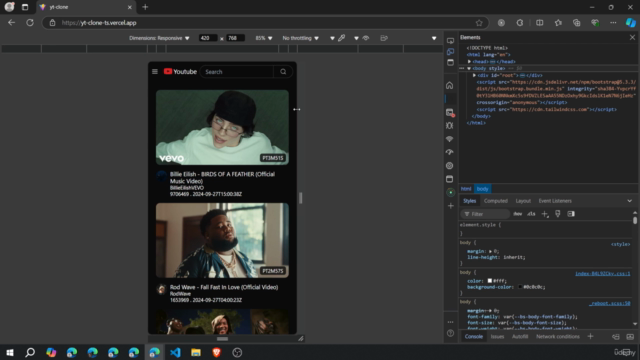Screen dimensions: 640x360
Task: Open Billie Eilish video thumbnail
Action: pyautogui.click(x=222, y=127)
